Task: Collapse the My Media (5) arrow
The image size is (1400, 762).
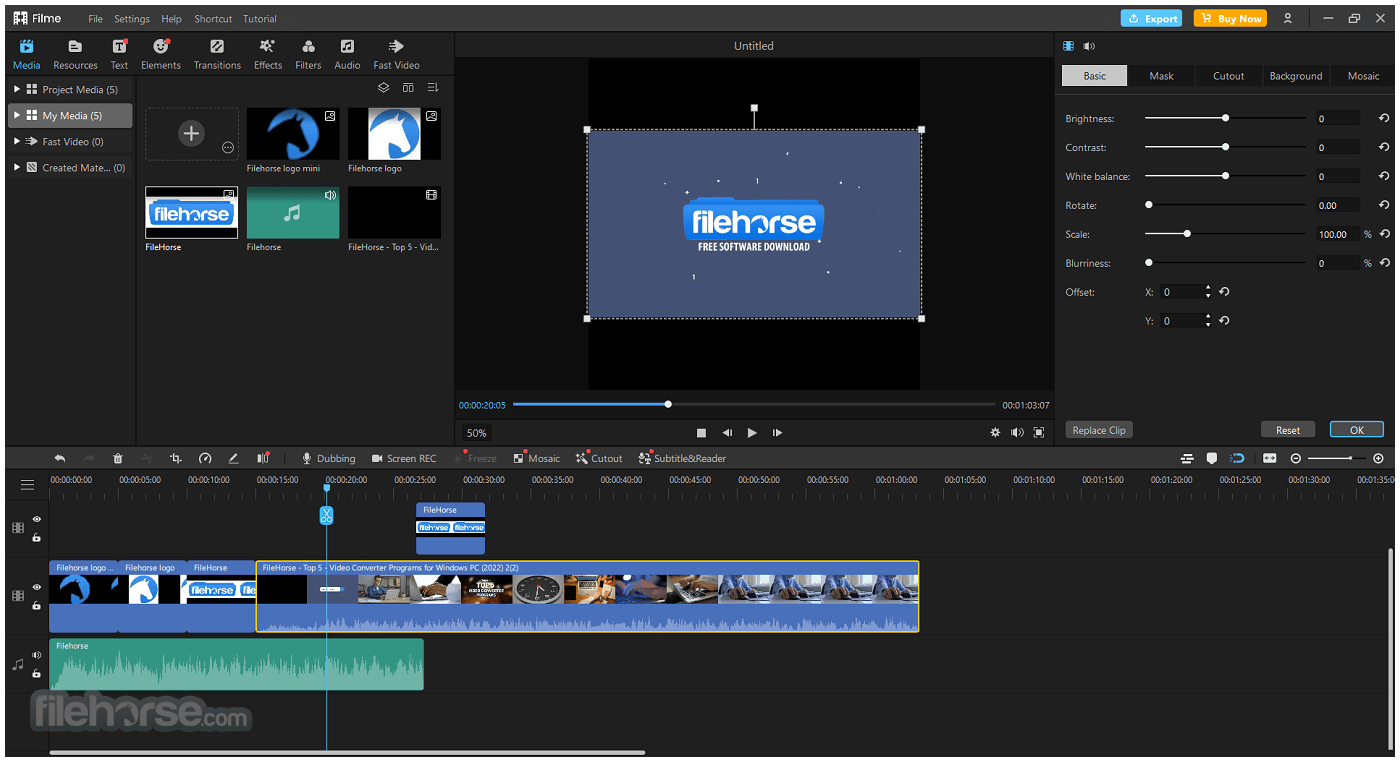Action: [17, 115]
